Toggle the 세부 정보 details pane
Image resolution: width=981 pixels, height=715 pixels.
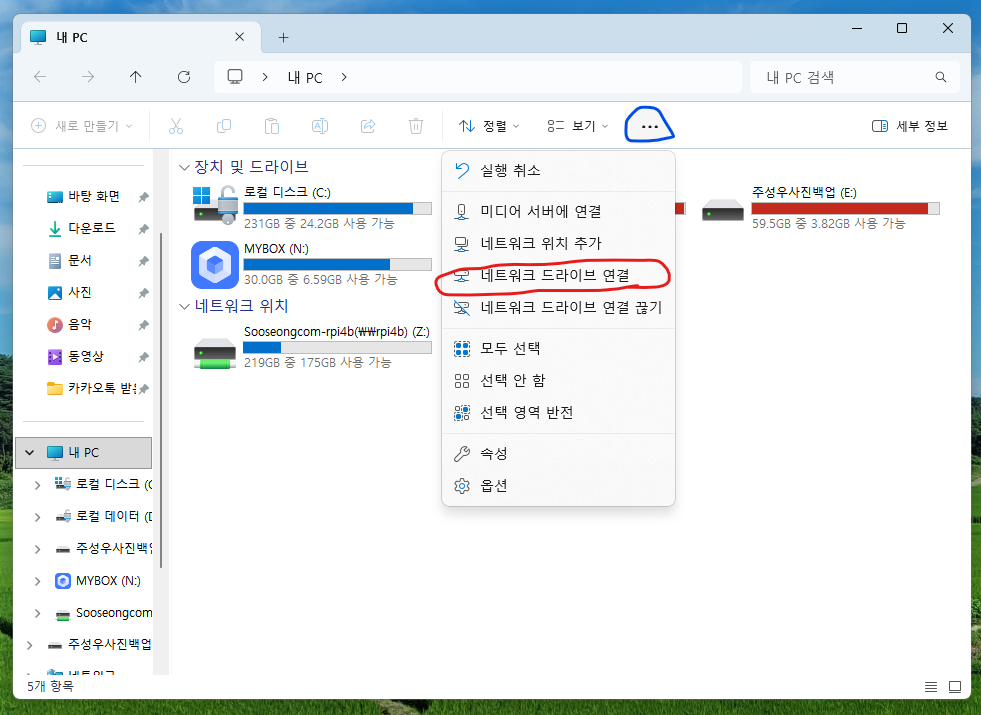909,126
